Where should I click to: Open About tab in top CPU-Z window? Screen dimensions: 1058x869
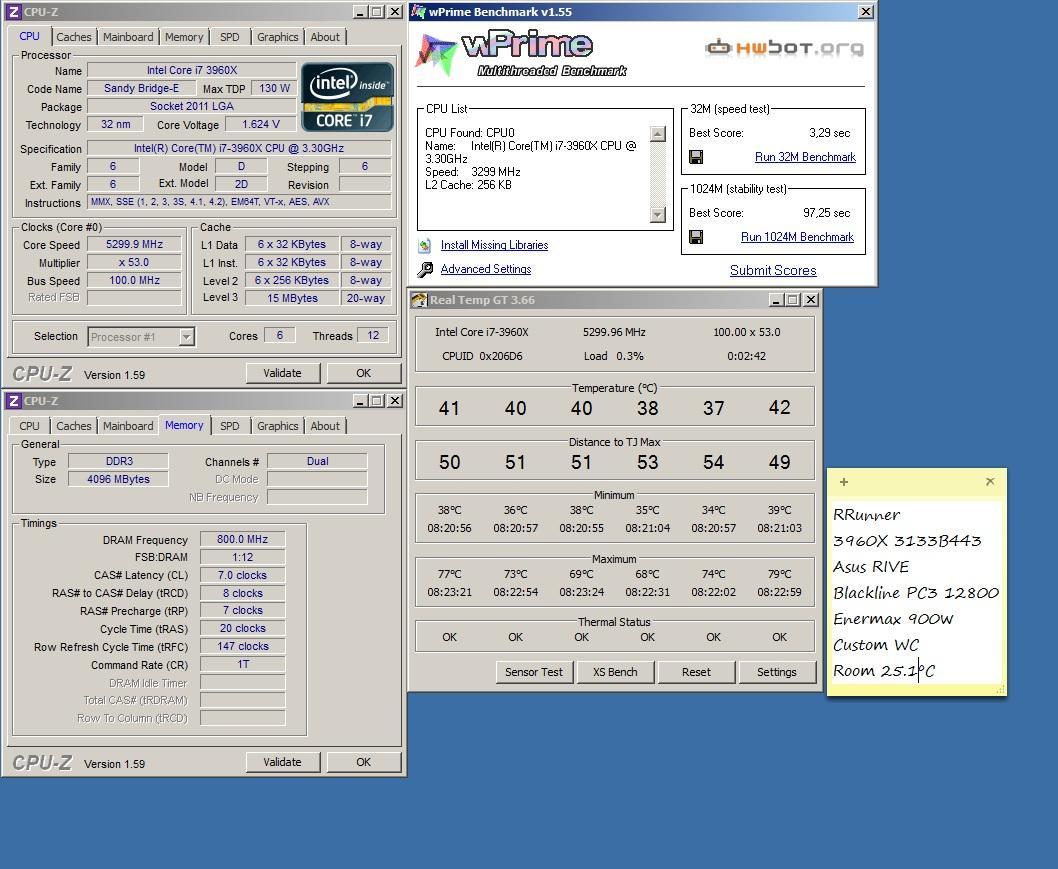click(325, 37)
